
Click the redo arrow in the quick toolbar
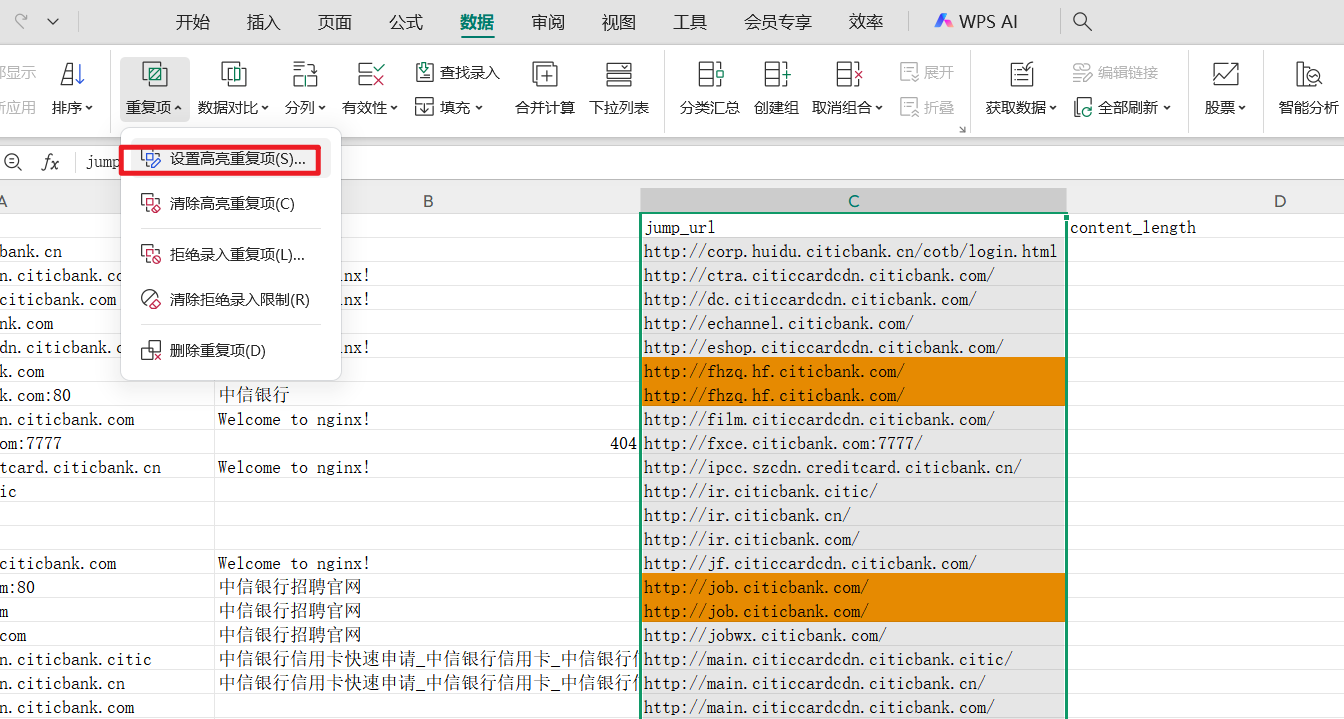21,21
